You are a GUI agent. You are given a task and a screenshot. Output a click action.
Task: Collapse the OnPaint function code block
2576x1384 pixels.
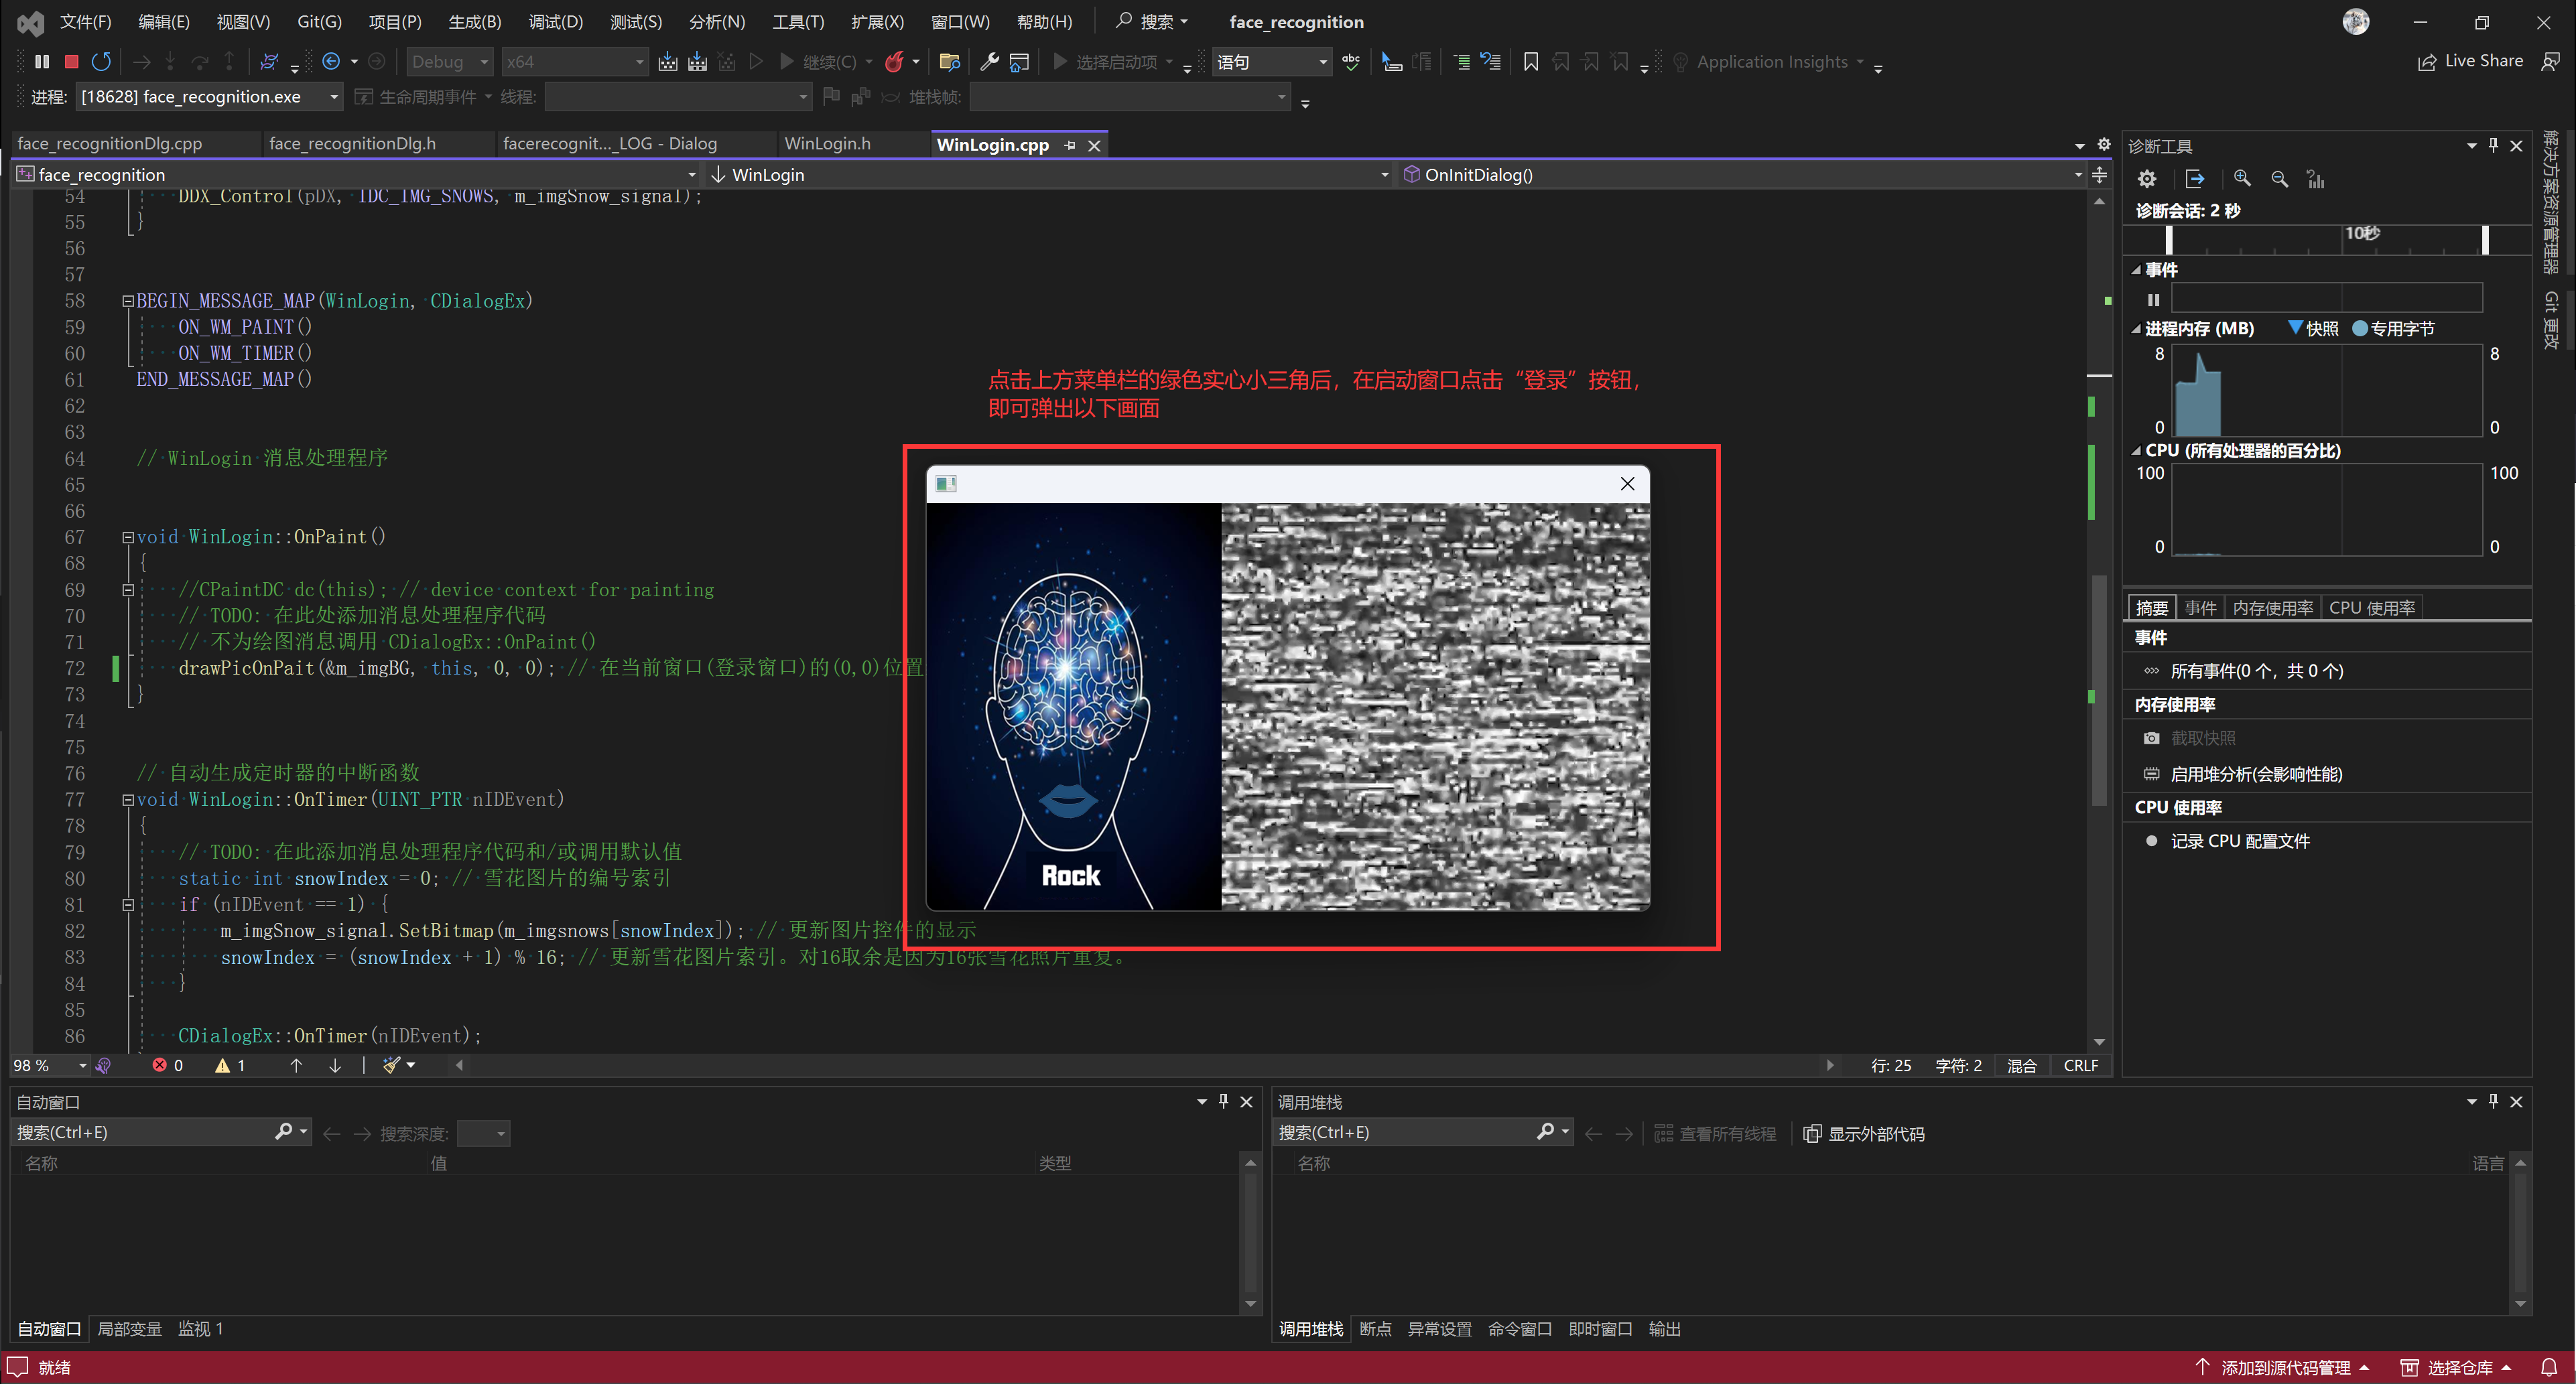tap(128, 537)
